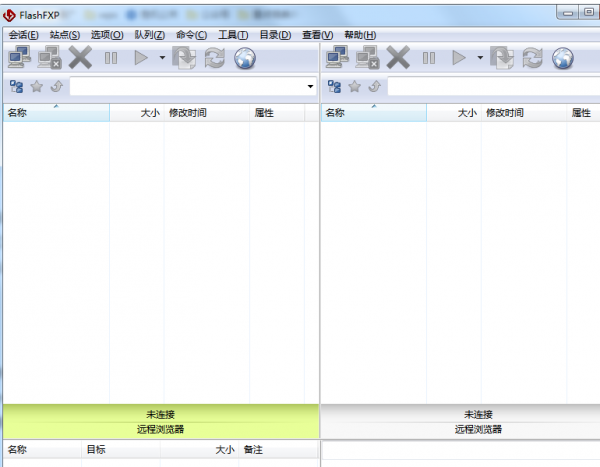Click the left 未连接 status bar
Viewport: 600px width, 467px height.
[160, 413]
